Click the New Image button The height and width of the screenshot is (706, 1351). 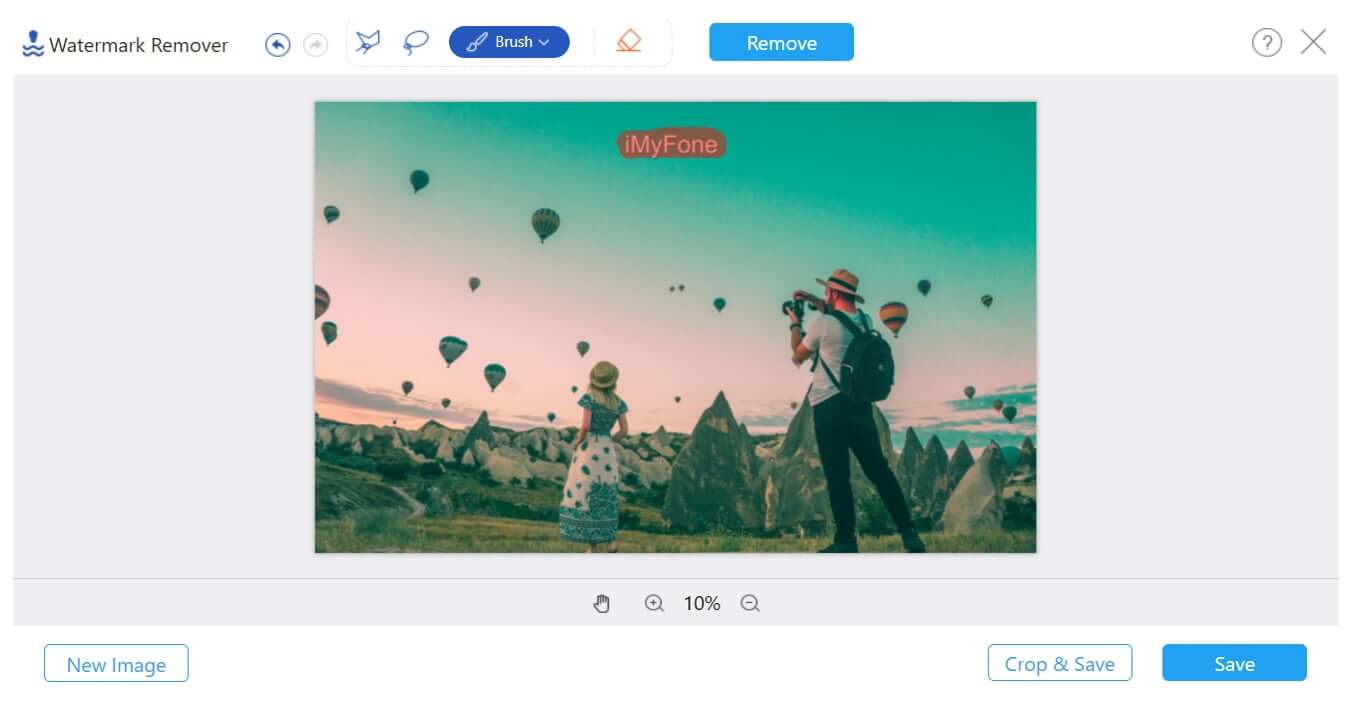tap(116, 663)
